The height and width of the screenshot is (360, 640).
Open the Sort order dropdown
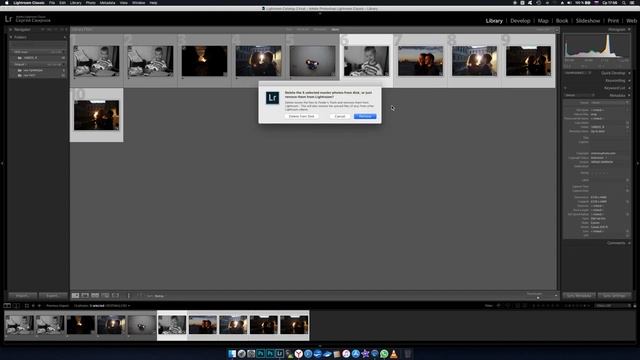[x=159, y=296]
